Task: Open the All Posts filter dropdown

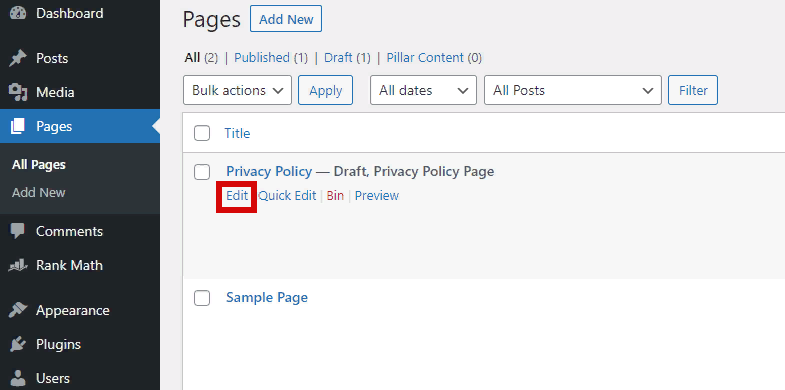Action: click(573, 90)
